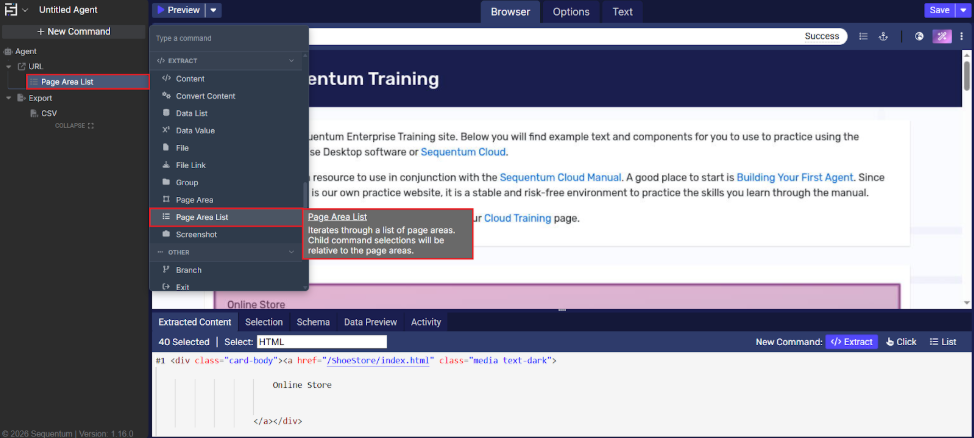Switch to the Options tab
The height and width of the screenshot is (438, 974).
pos(571,12)
